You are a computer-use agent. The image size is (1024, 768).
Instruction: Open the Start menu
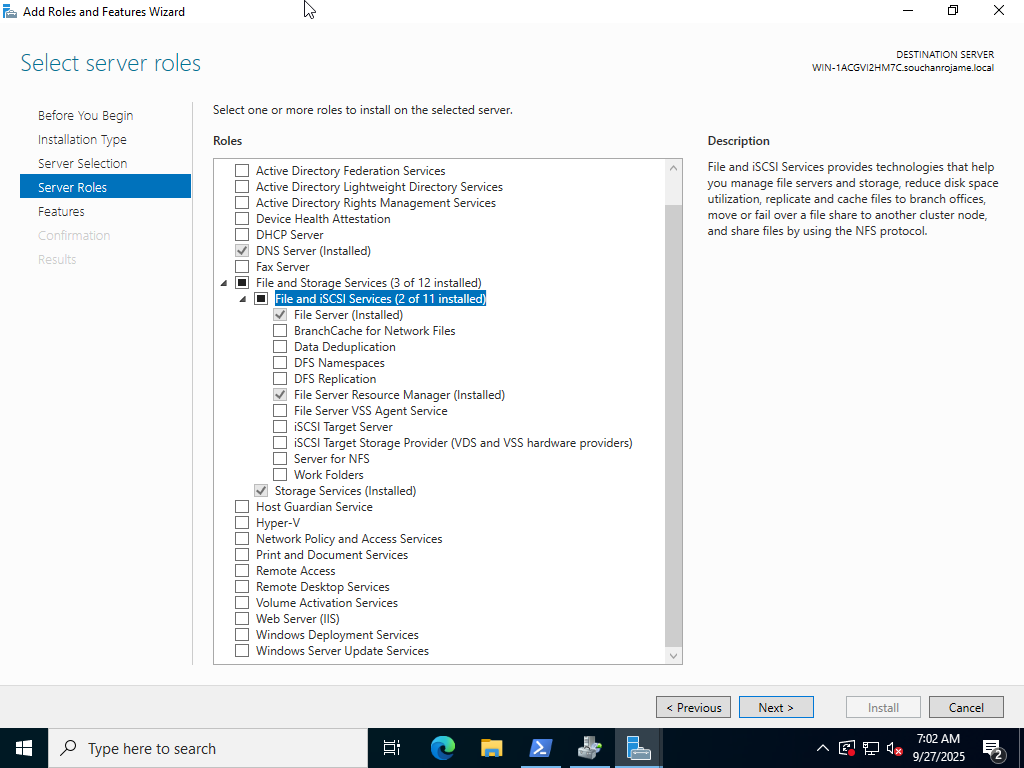click(23, 747)
